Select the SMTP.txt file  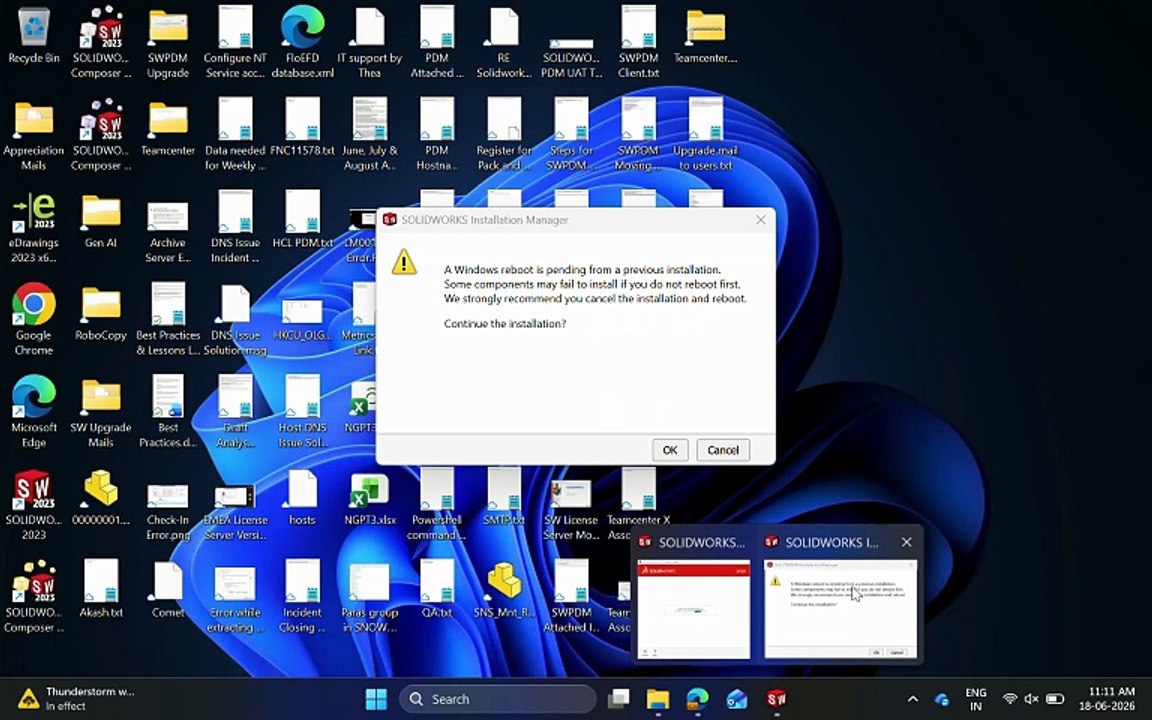click(x=504, y=498)
